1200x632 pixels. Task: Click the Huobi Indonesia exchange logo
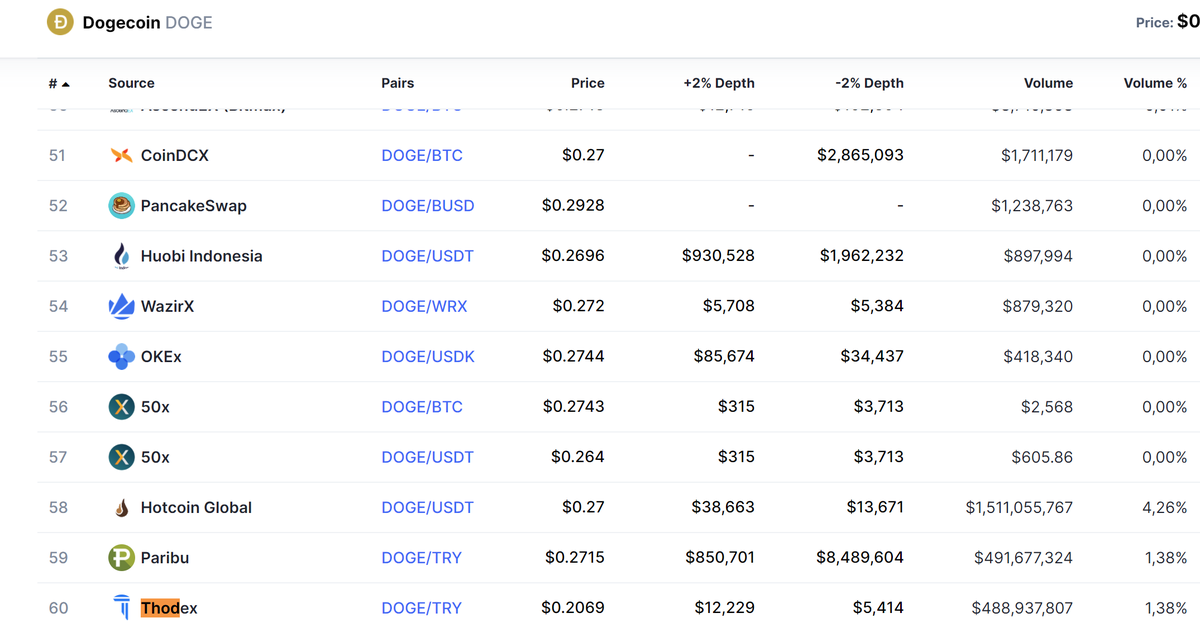(121, 256)
